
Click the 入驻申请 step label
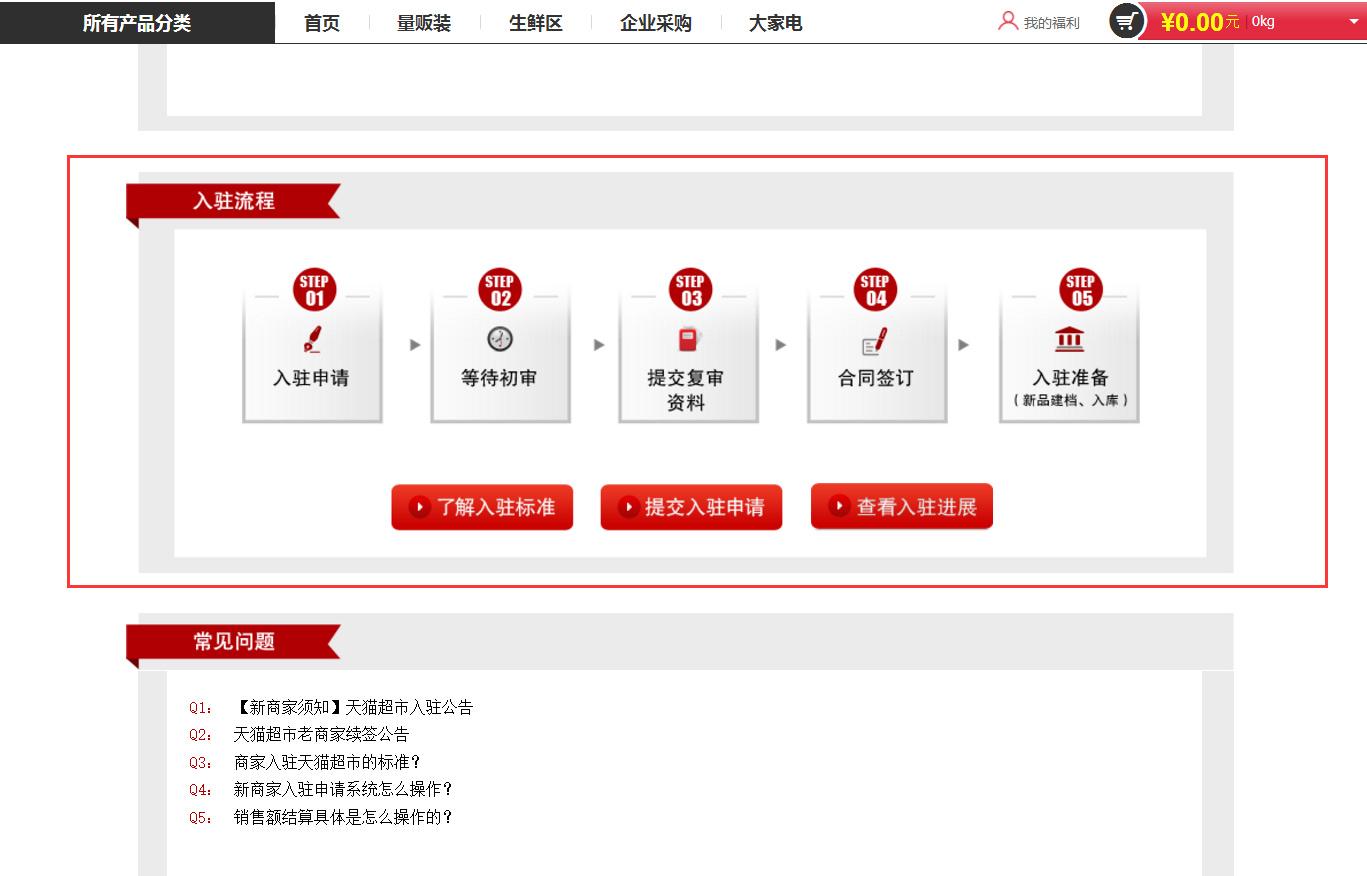click(311, 378)
